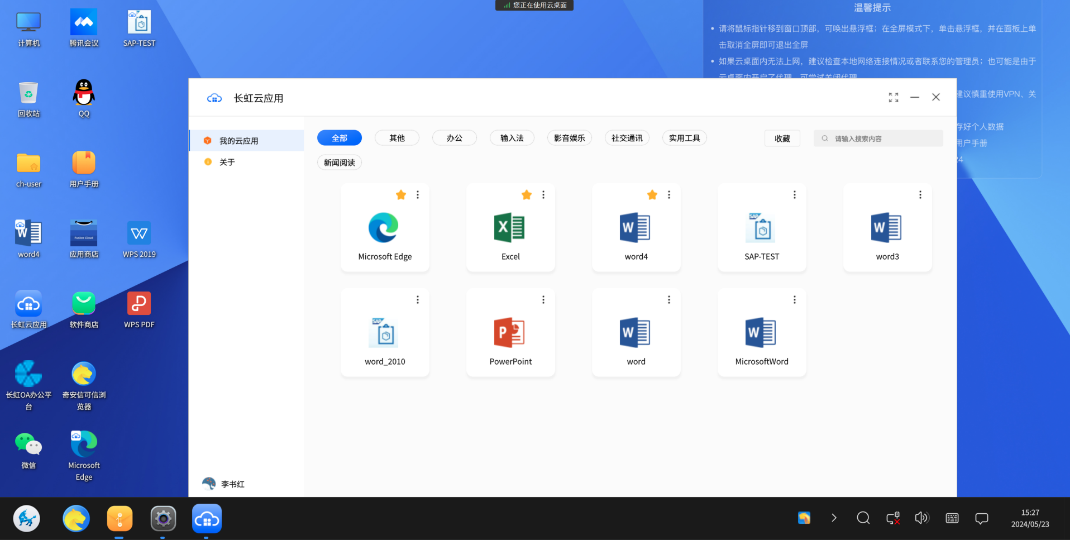
Task: Open the 回收站 desktop icon
Action: (x=29, y=99)
